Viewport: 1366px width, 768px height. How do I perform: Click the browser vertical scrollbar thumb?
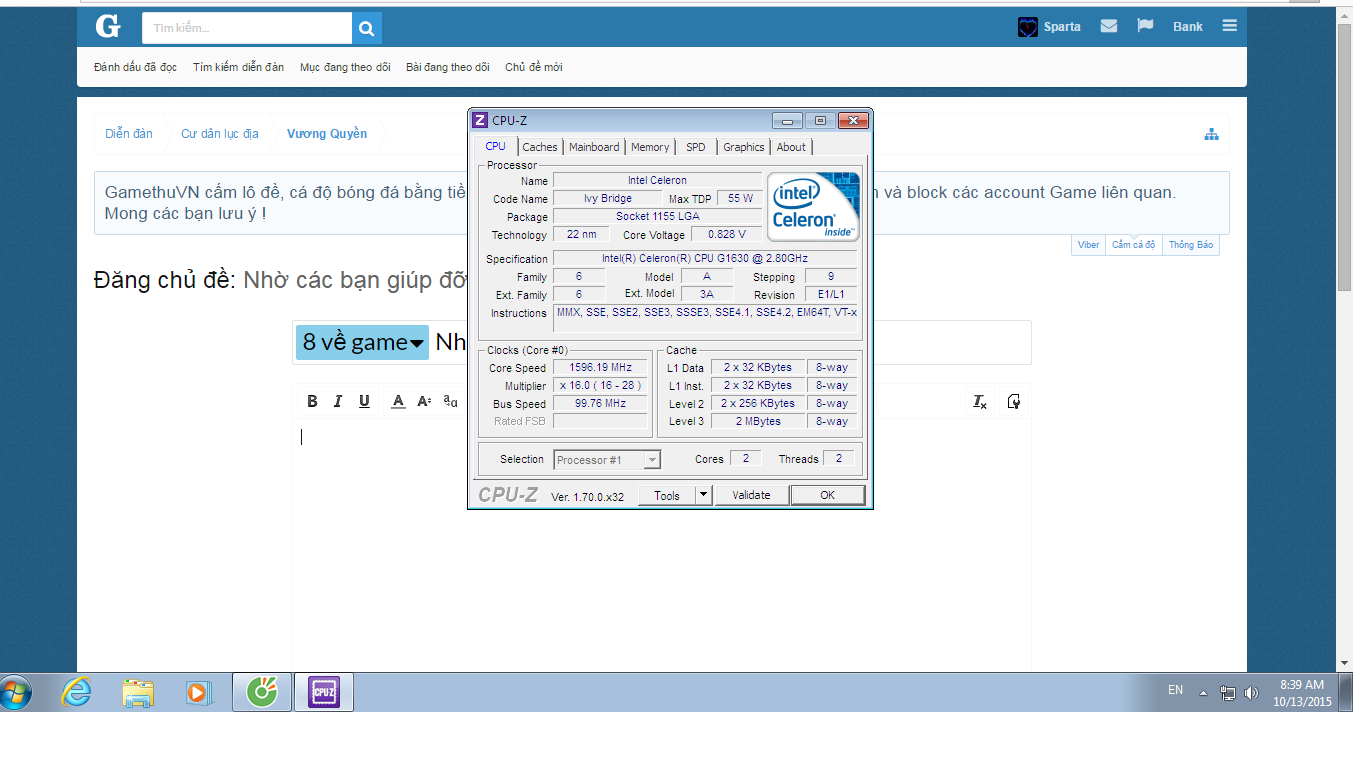tap(1345, 160)
